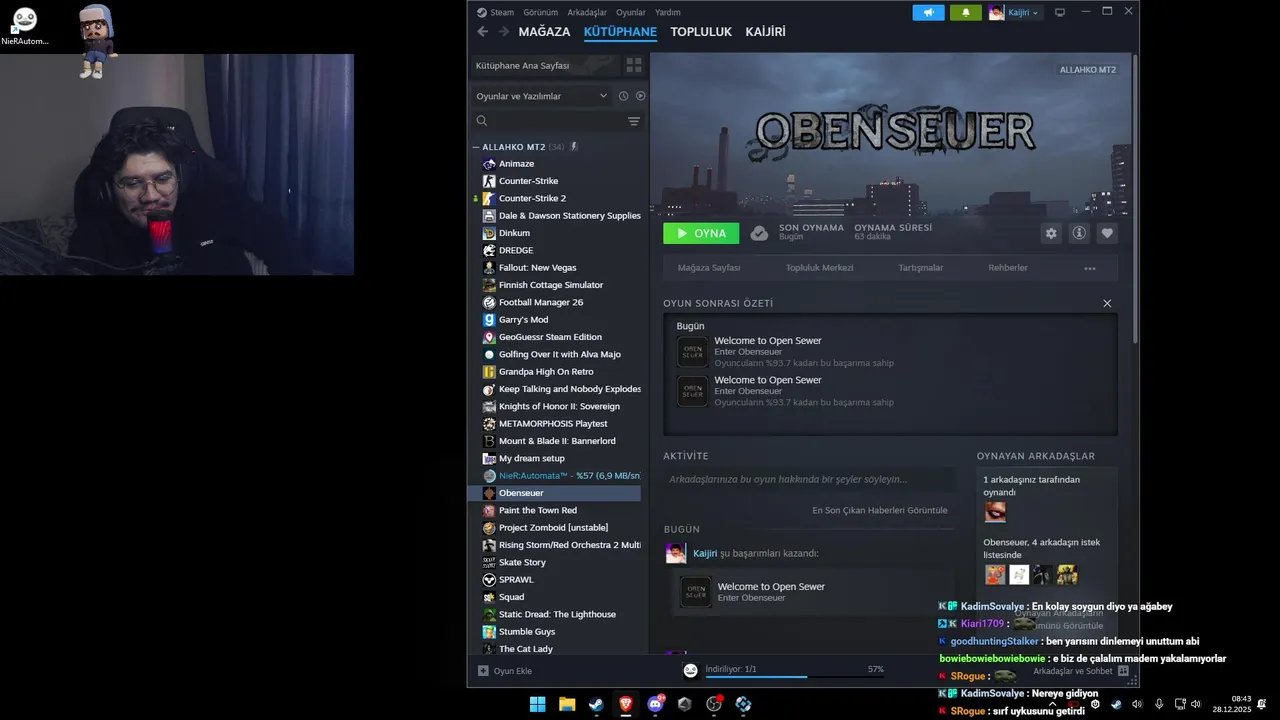Screen dimensions: 1280x720
Task: Open the Görünüm menu
Action: click(541, 13)
